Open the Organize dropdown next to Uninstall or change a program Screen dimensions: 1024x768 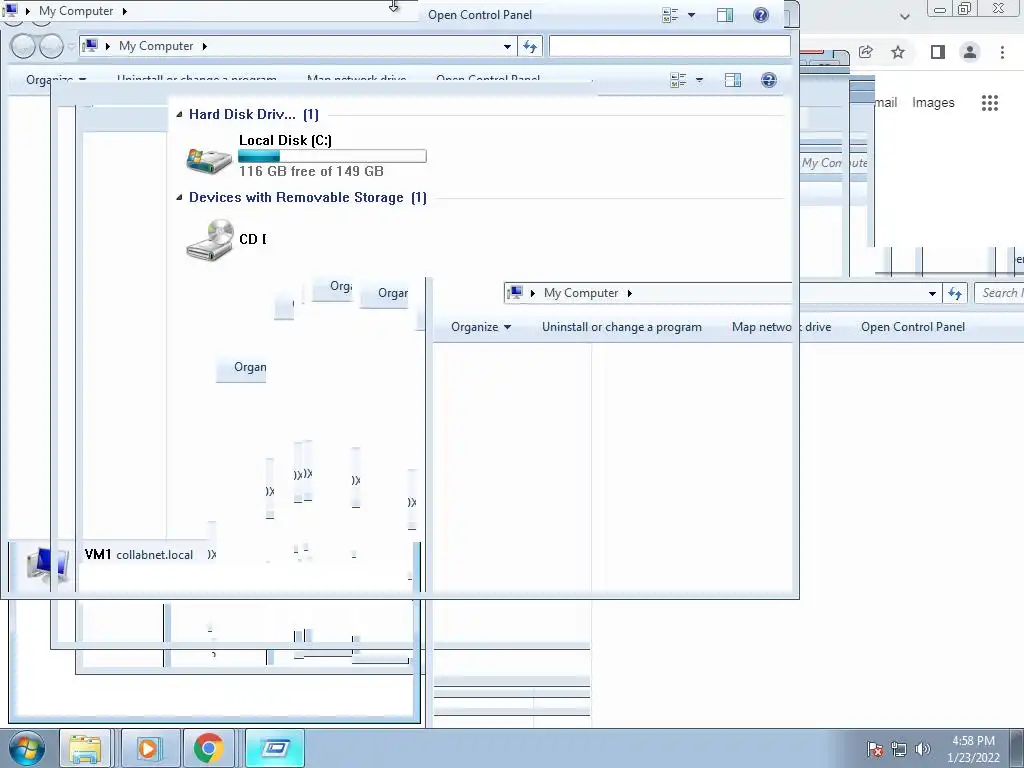(x=481, y=327)
